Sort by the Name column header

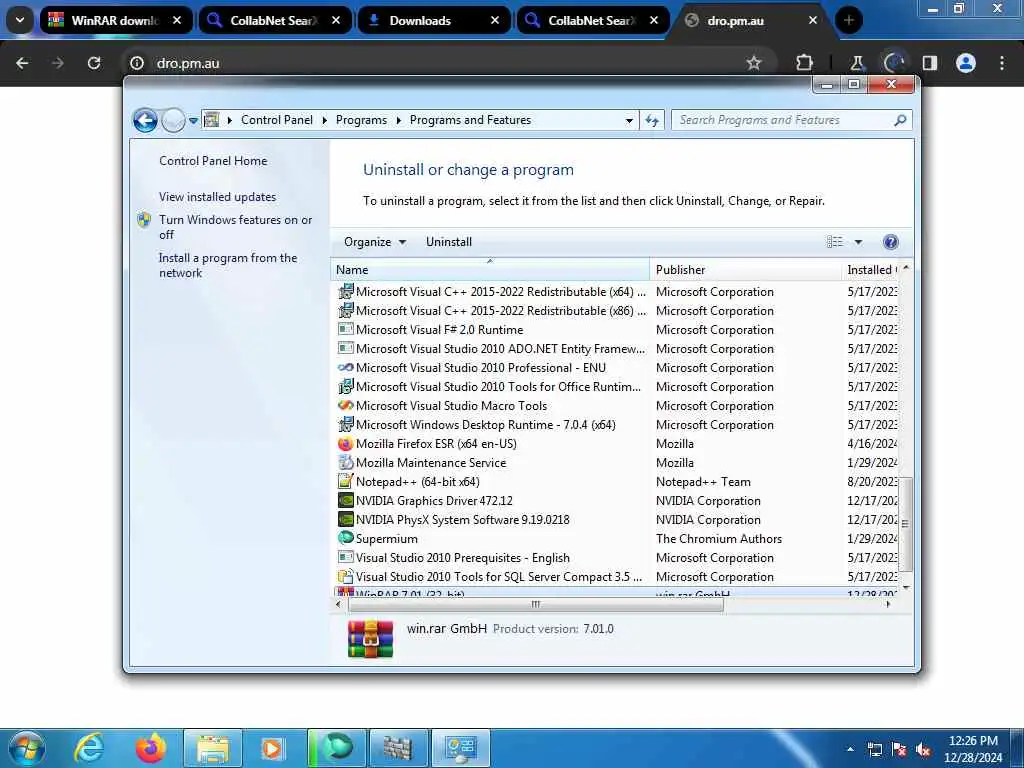490,270
